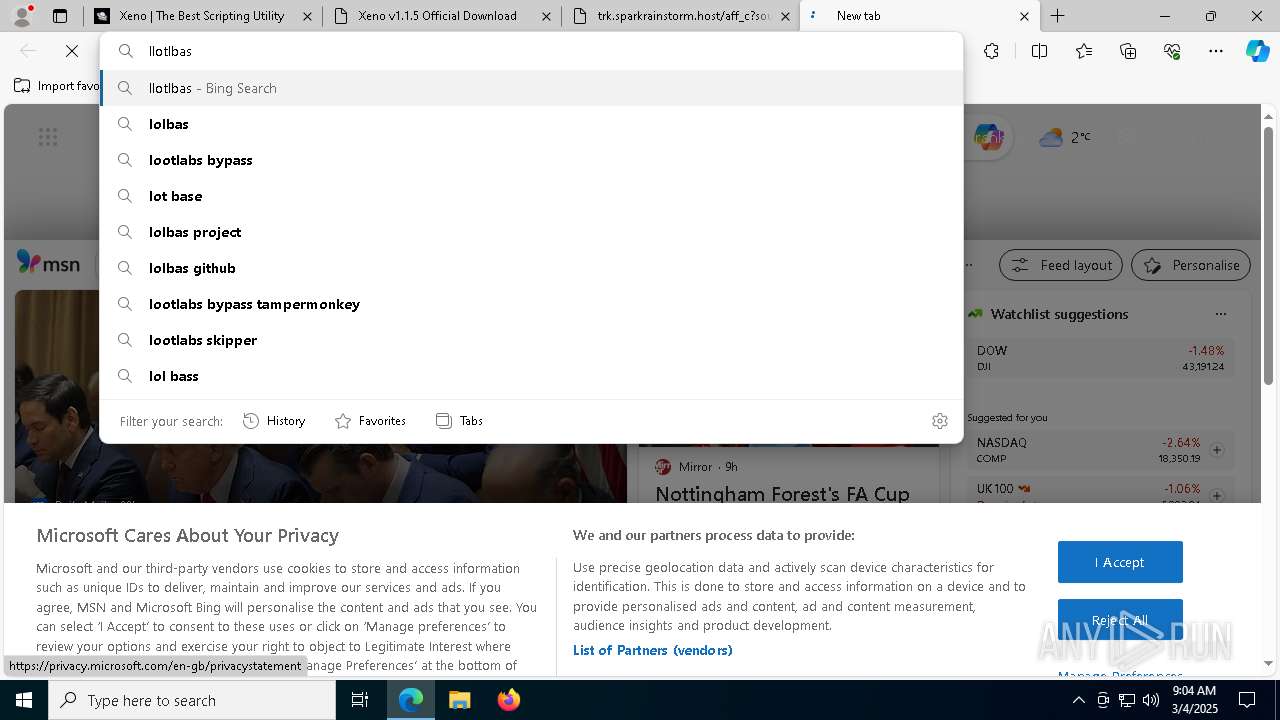Screen dimensions: 1280x720
Task: Open List of Partners (vendors) link
Action: (x=652, y=650)
